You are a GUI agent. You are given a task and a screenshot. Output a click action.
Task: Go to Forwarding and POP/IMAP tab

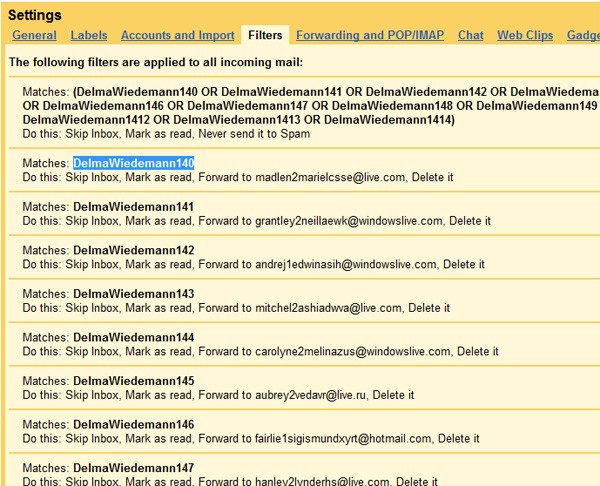[371, 35]
